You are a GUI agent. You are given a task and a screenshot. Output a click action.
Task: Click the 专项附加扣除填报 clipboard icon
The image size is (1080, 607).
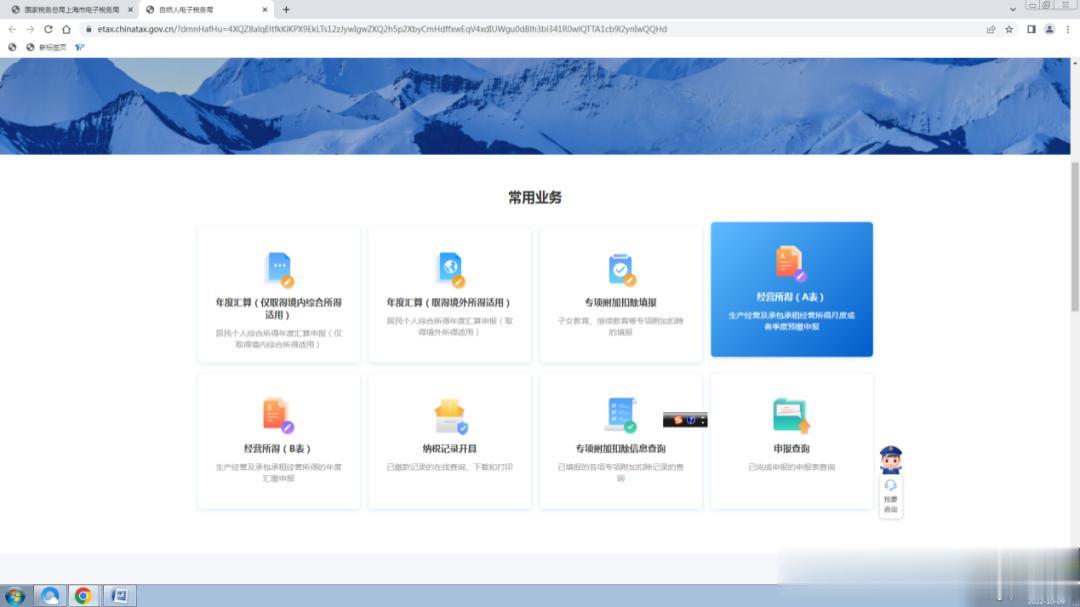click(x=621, y=269)
